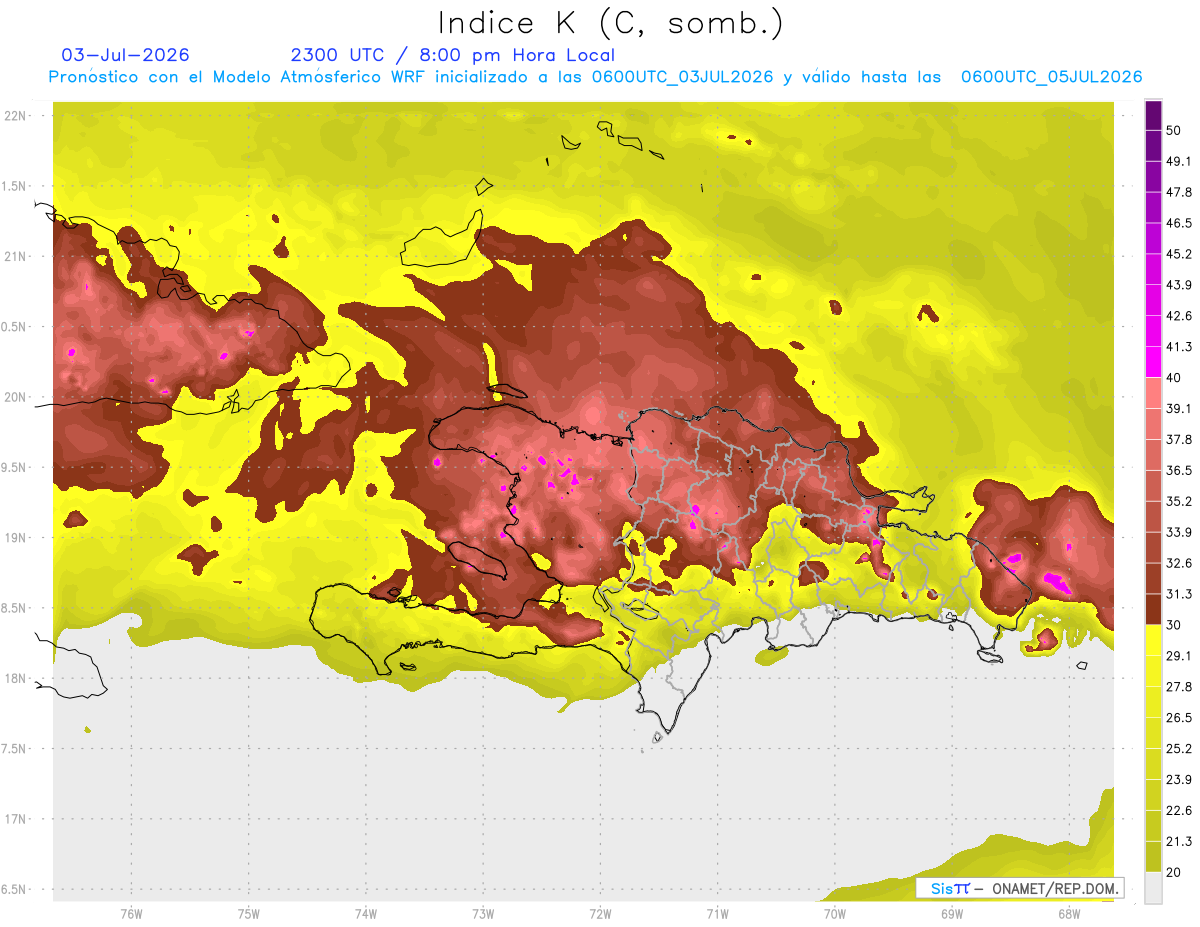This screenshot has height=927, width=1200.
Task: Click the legend value '29.1'
Action: click(x=1179, y=656)
